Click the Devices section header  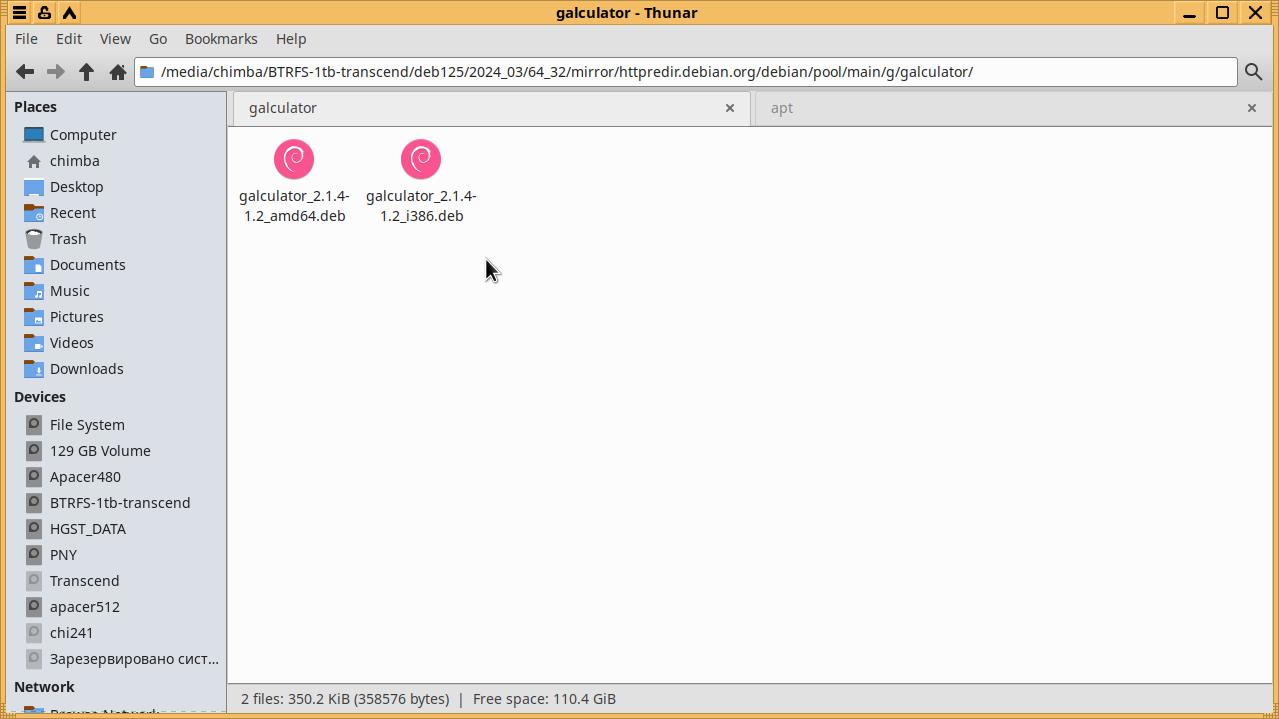coord(40,397)
